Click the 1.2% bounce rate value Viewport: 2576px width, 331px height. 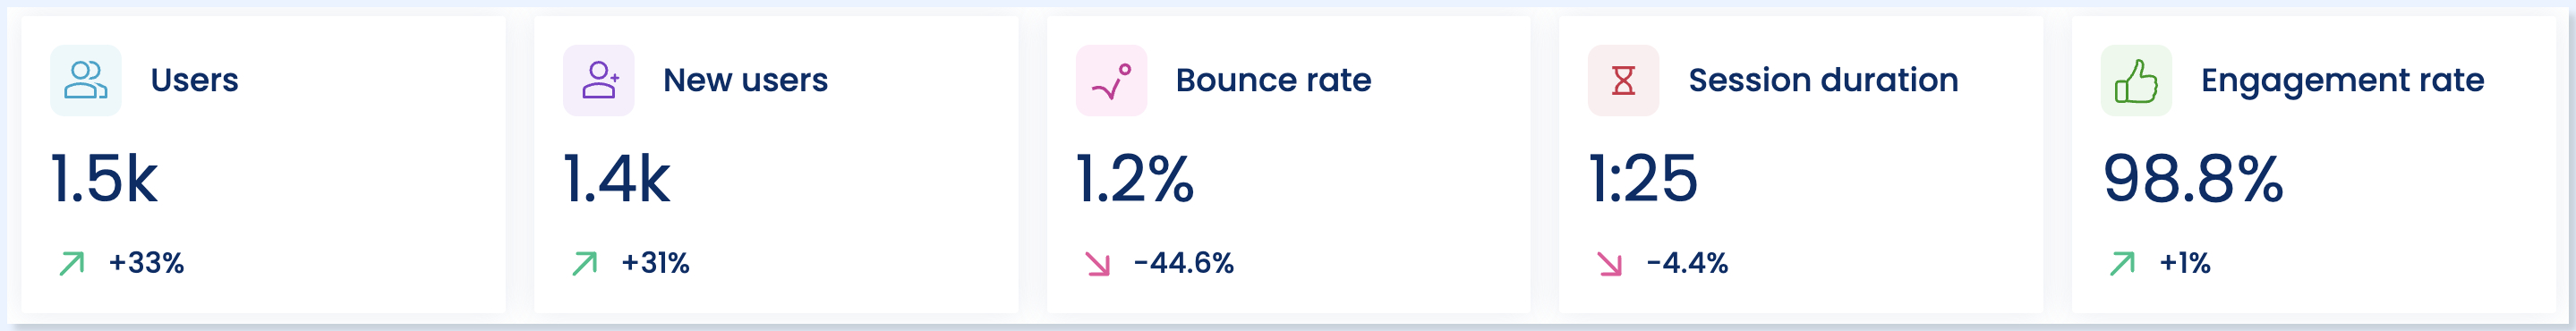(x=1135, y=180)
